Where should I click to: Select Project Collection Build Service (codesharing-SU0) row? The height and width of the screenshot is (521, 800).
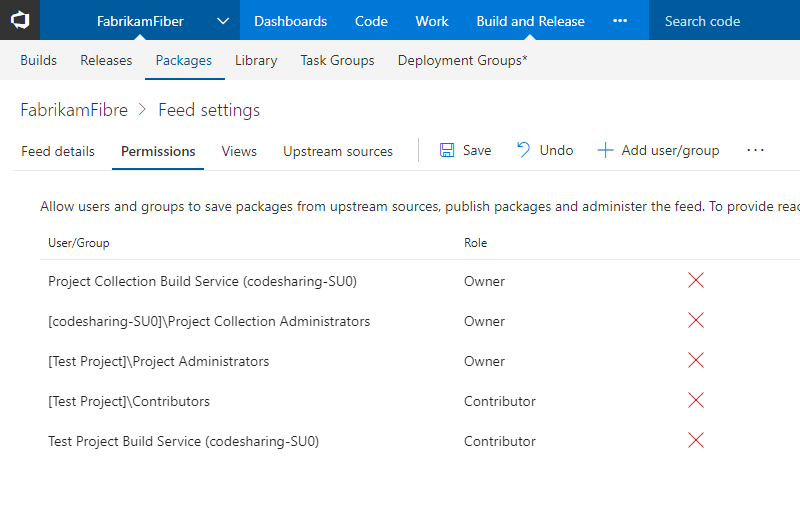click(420, 281)
